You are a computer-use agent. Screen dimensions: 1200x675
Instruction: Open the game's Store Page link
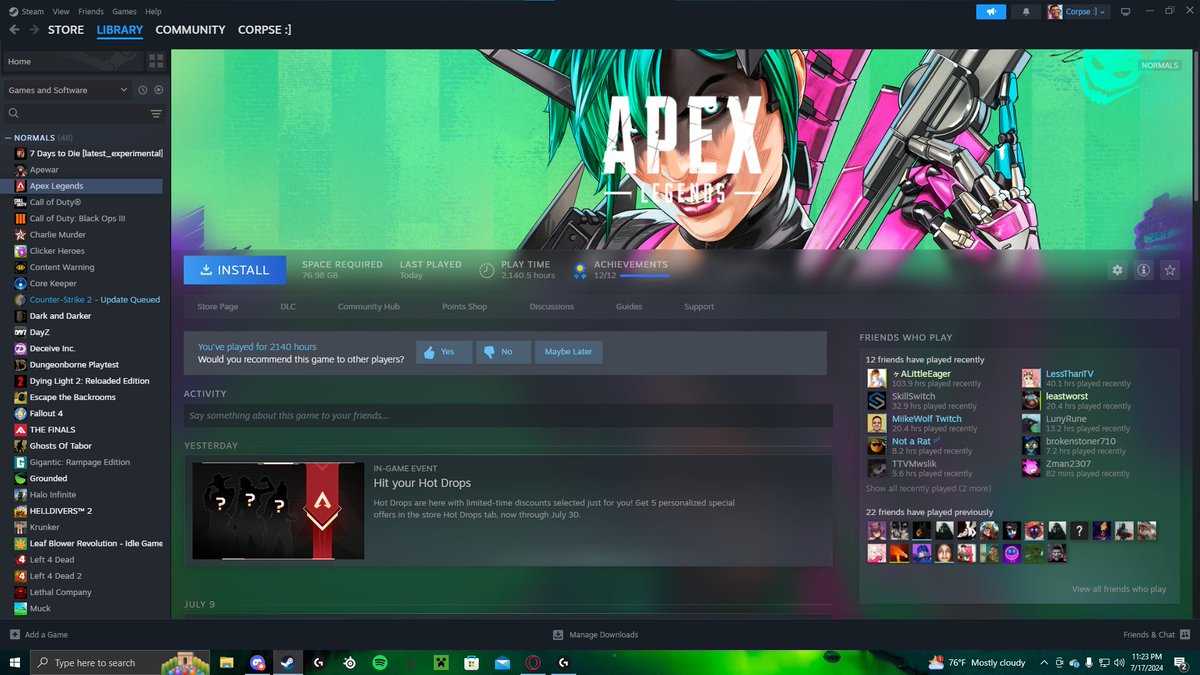(218, 307)
